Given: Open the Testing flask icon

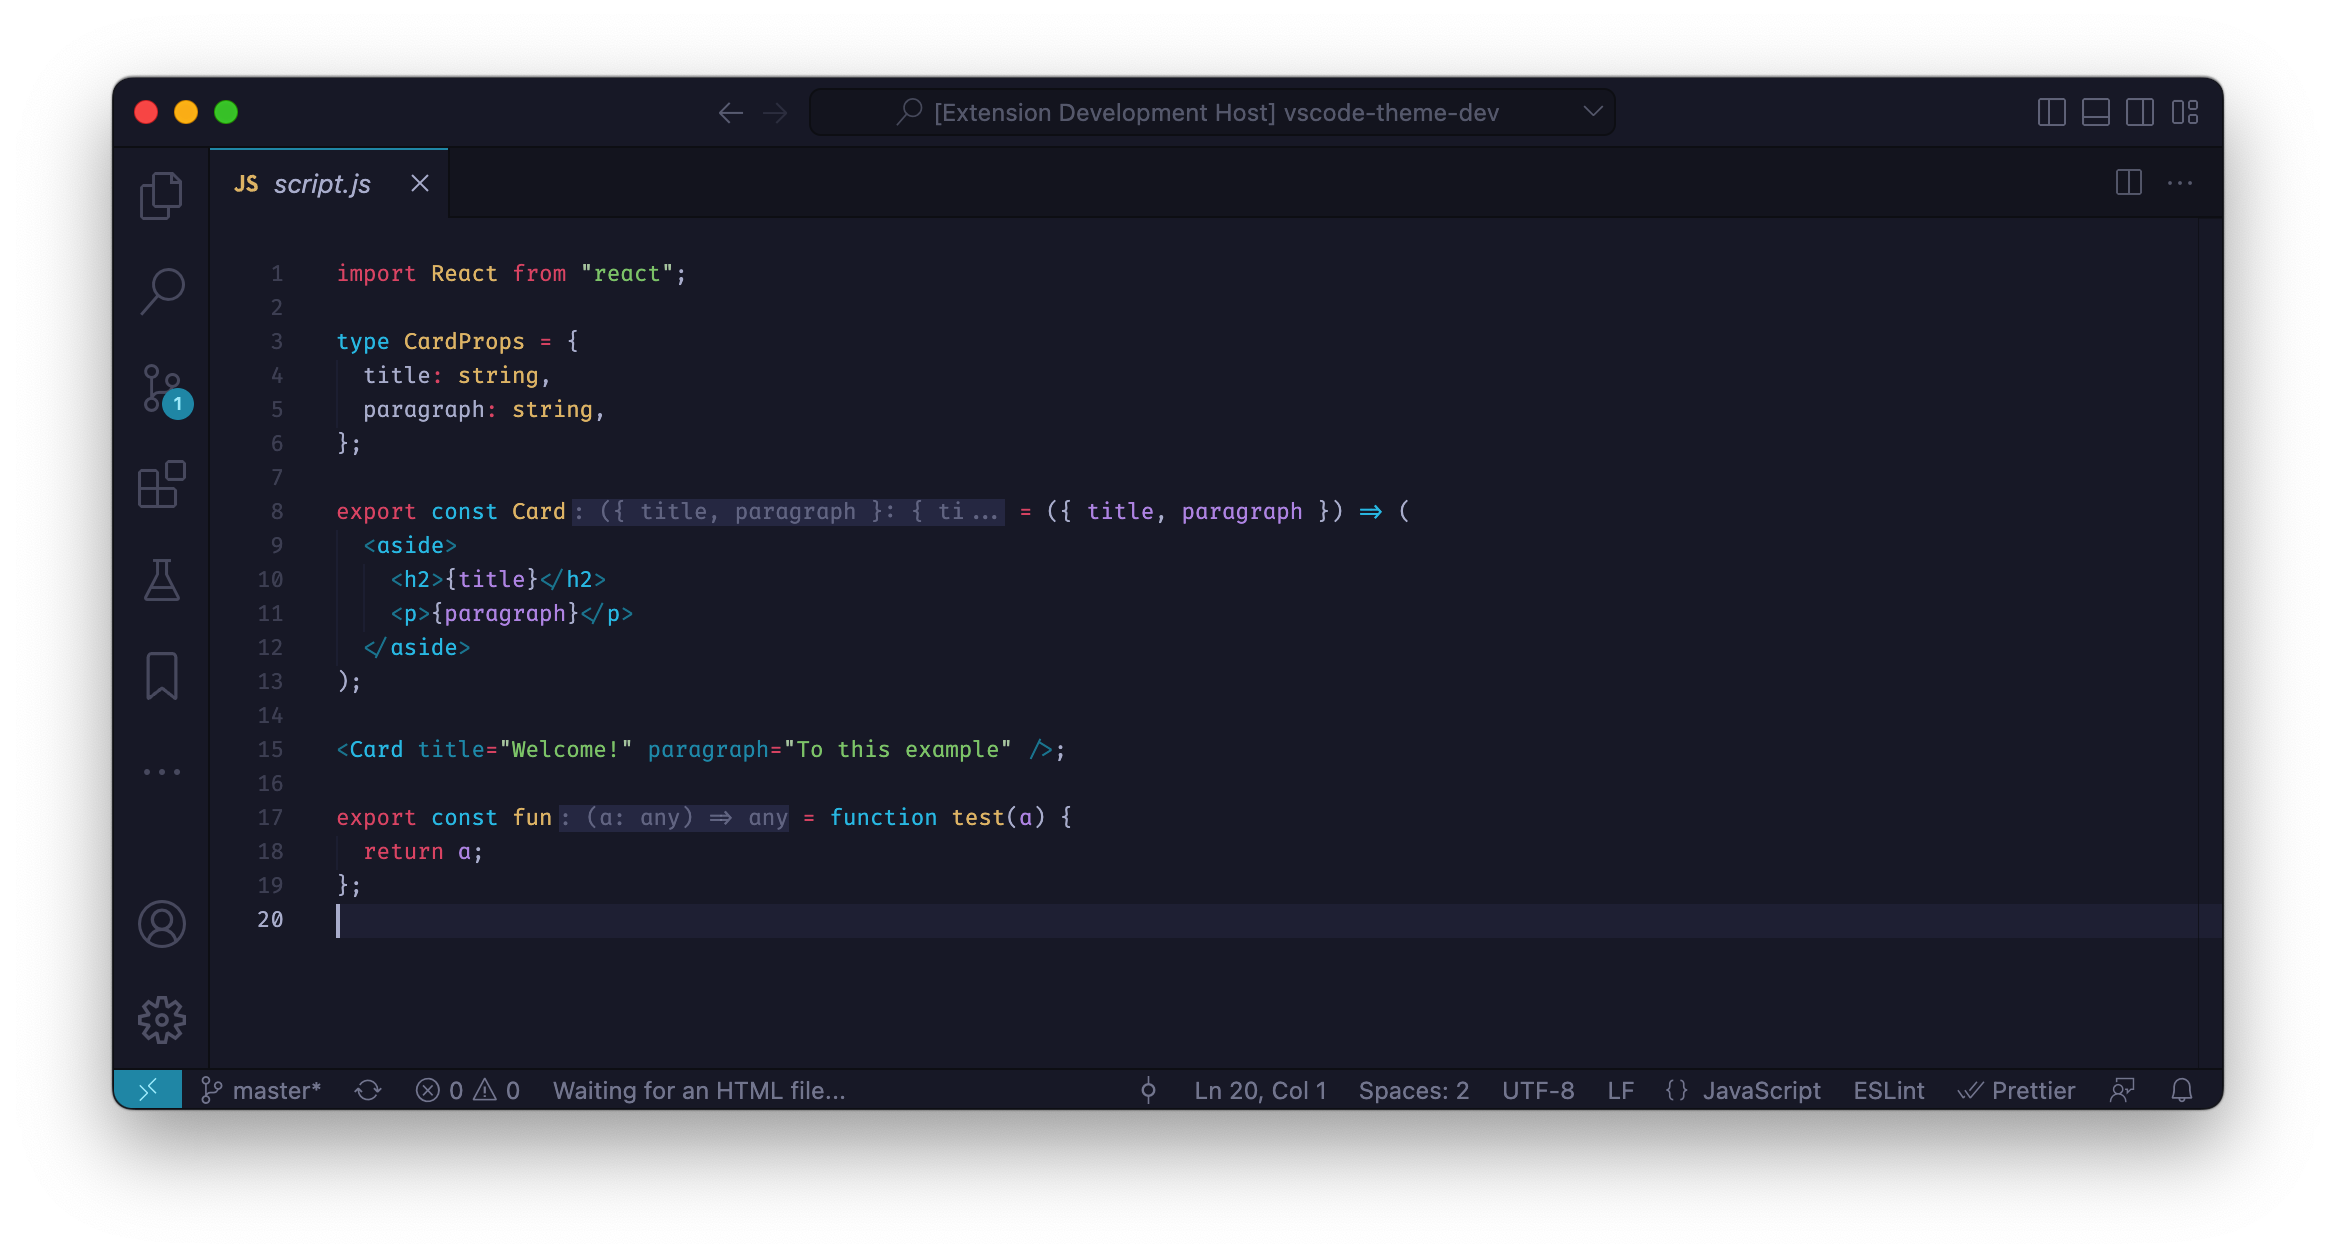Looking at the screenshot, I should pyautogui.click(x=161, y=580).
